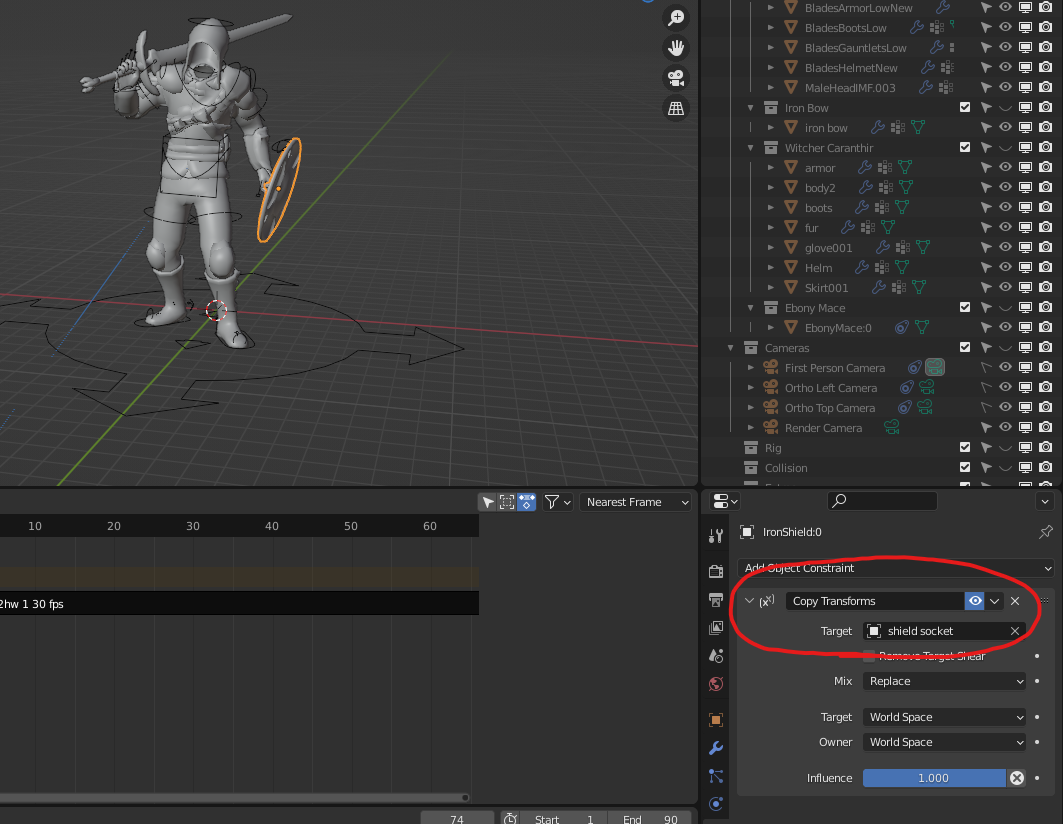The image size is (1063, 824).
Task: Click the Copy Transforms constraint name field
Action: point(875,601)
